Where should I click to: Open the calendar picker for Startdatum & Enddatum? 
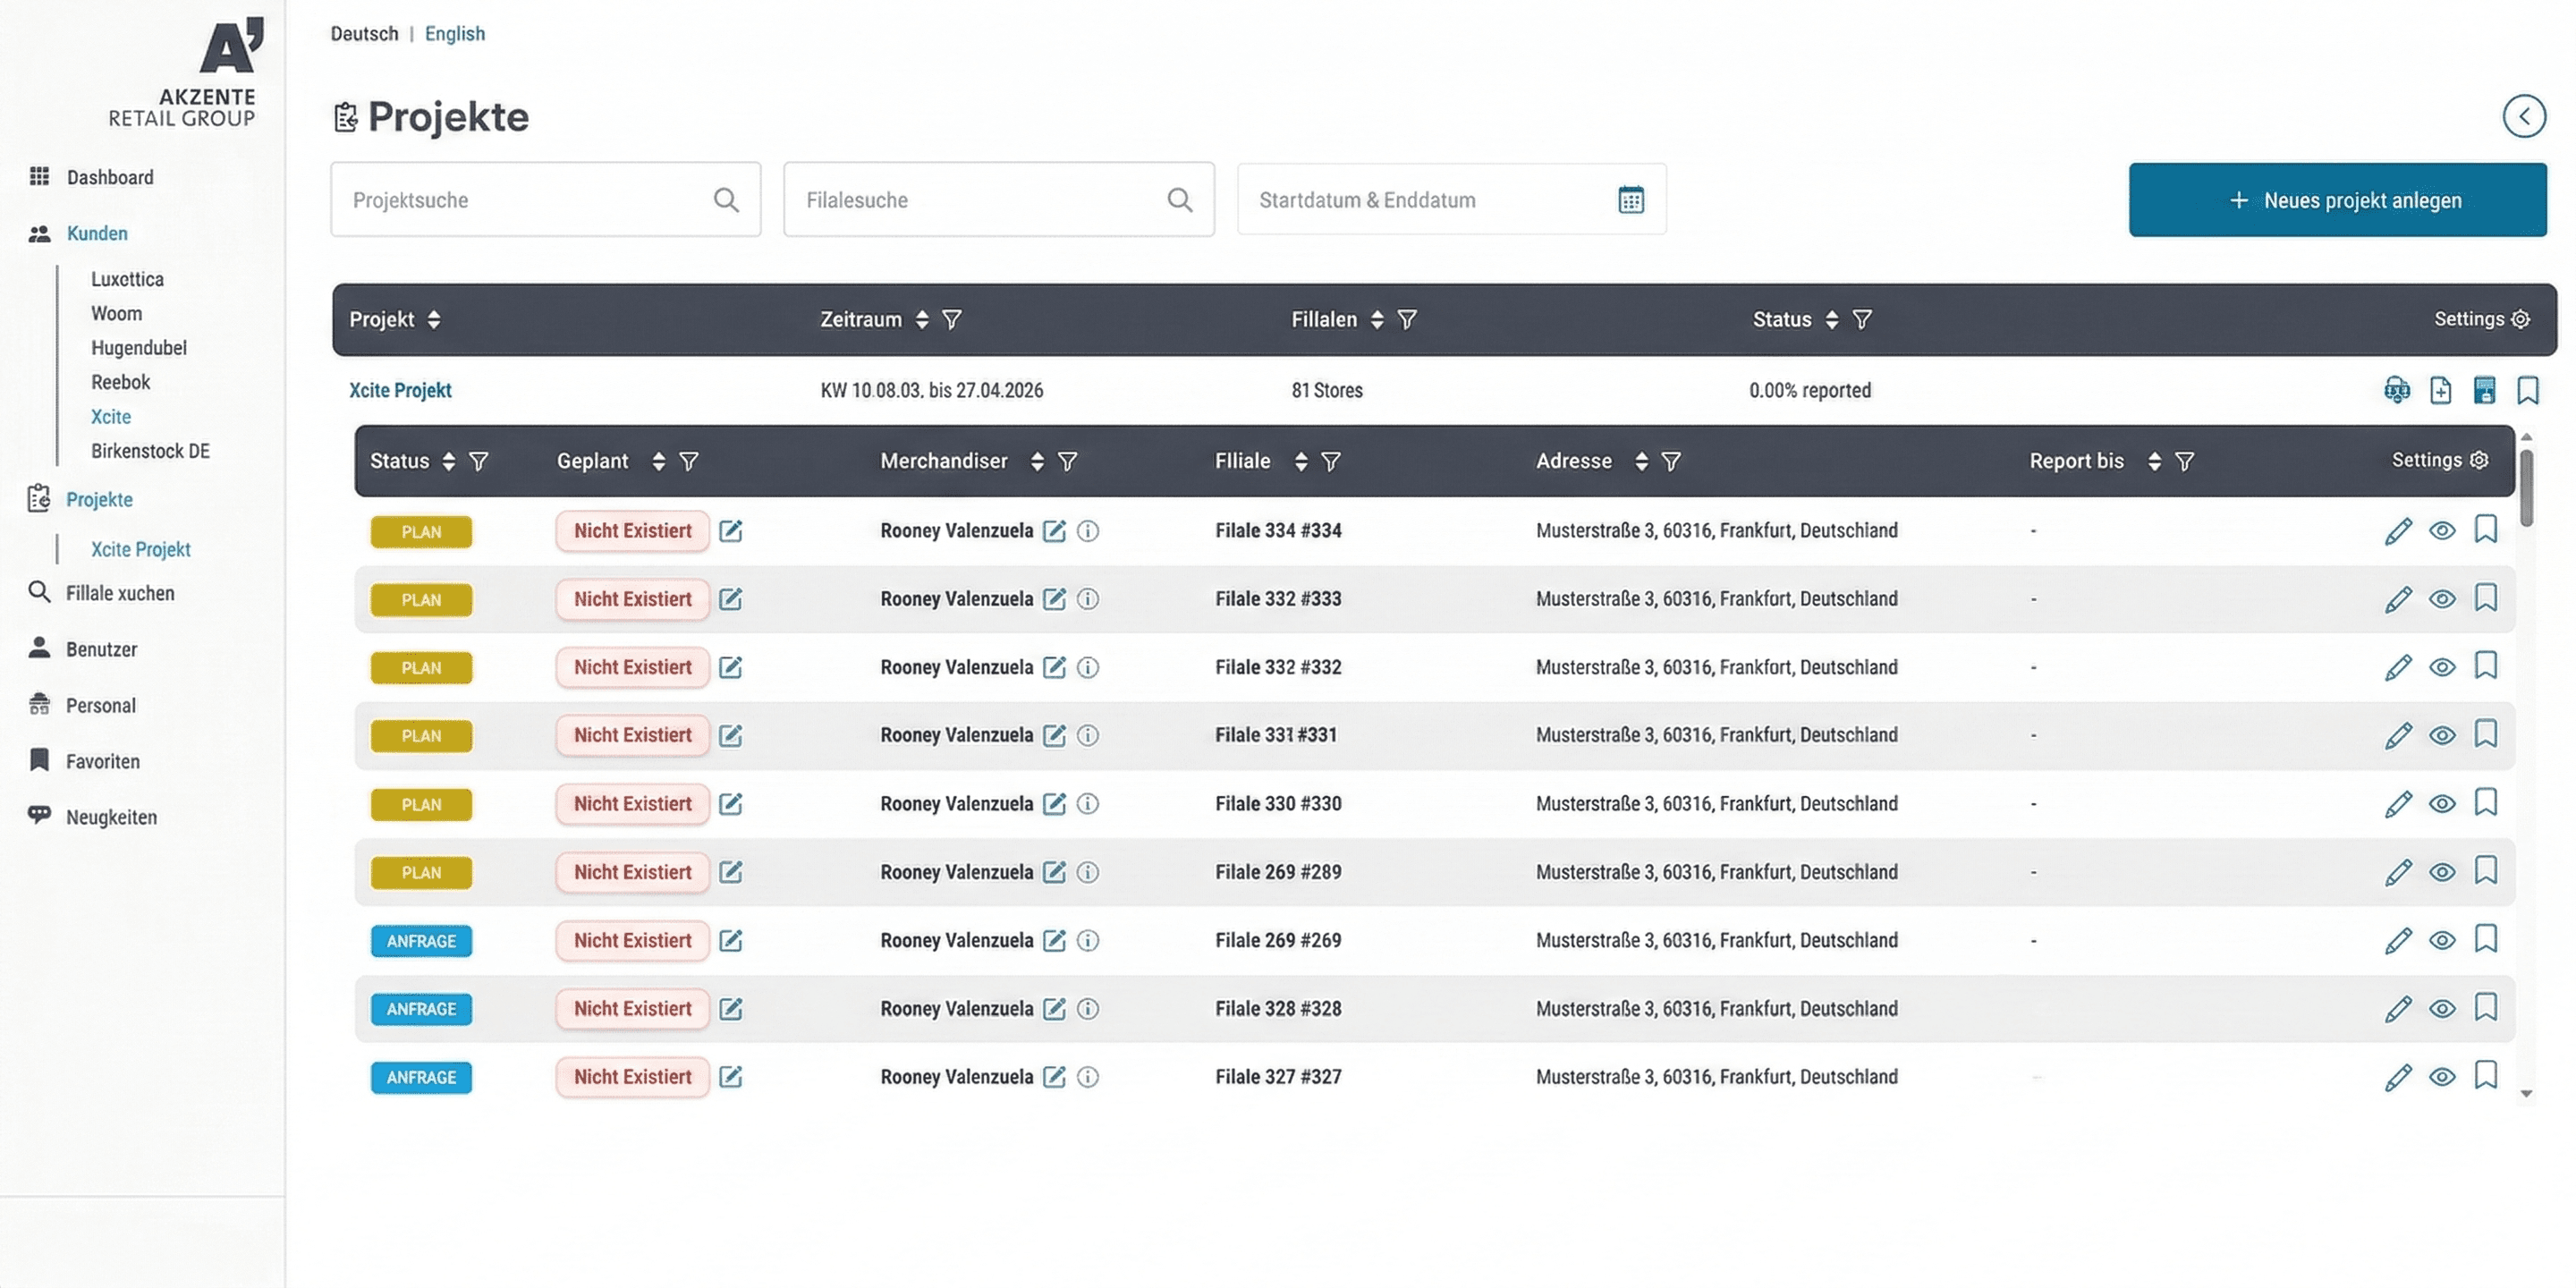point(1632,199)
